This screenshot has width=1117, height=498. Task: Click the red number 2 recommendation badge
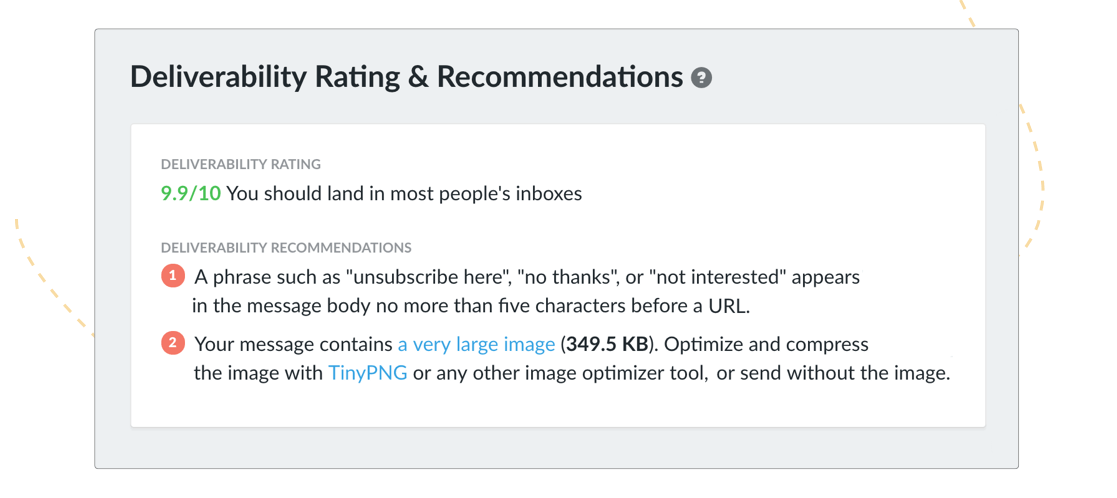click(x=173, y=344)
